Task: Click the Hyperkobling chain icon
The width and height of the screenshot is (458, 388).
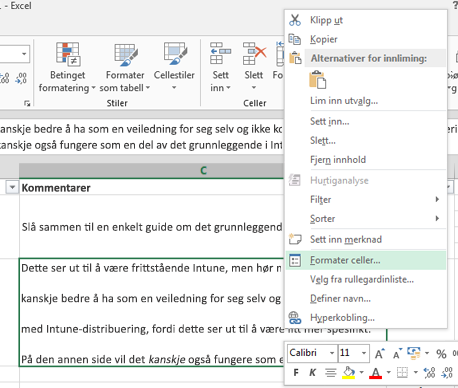Action: pos(295,317)
